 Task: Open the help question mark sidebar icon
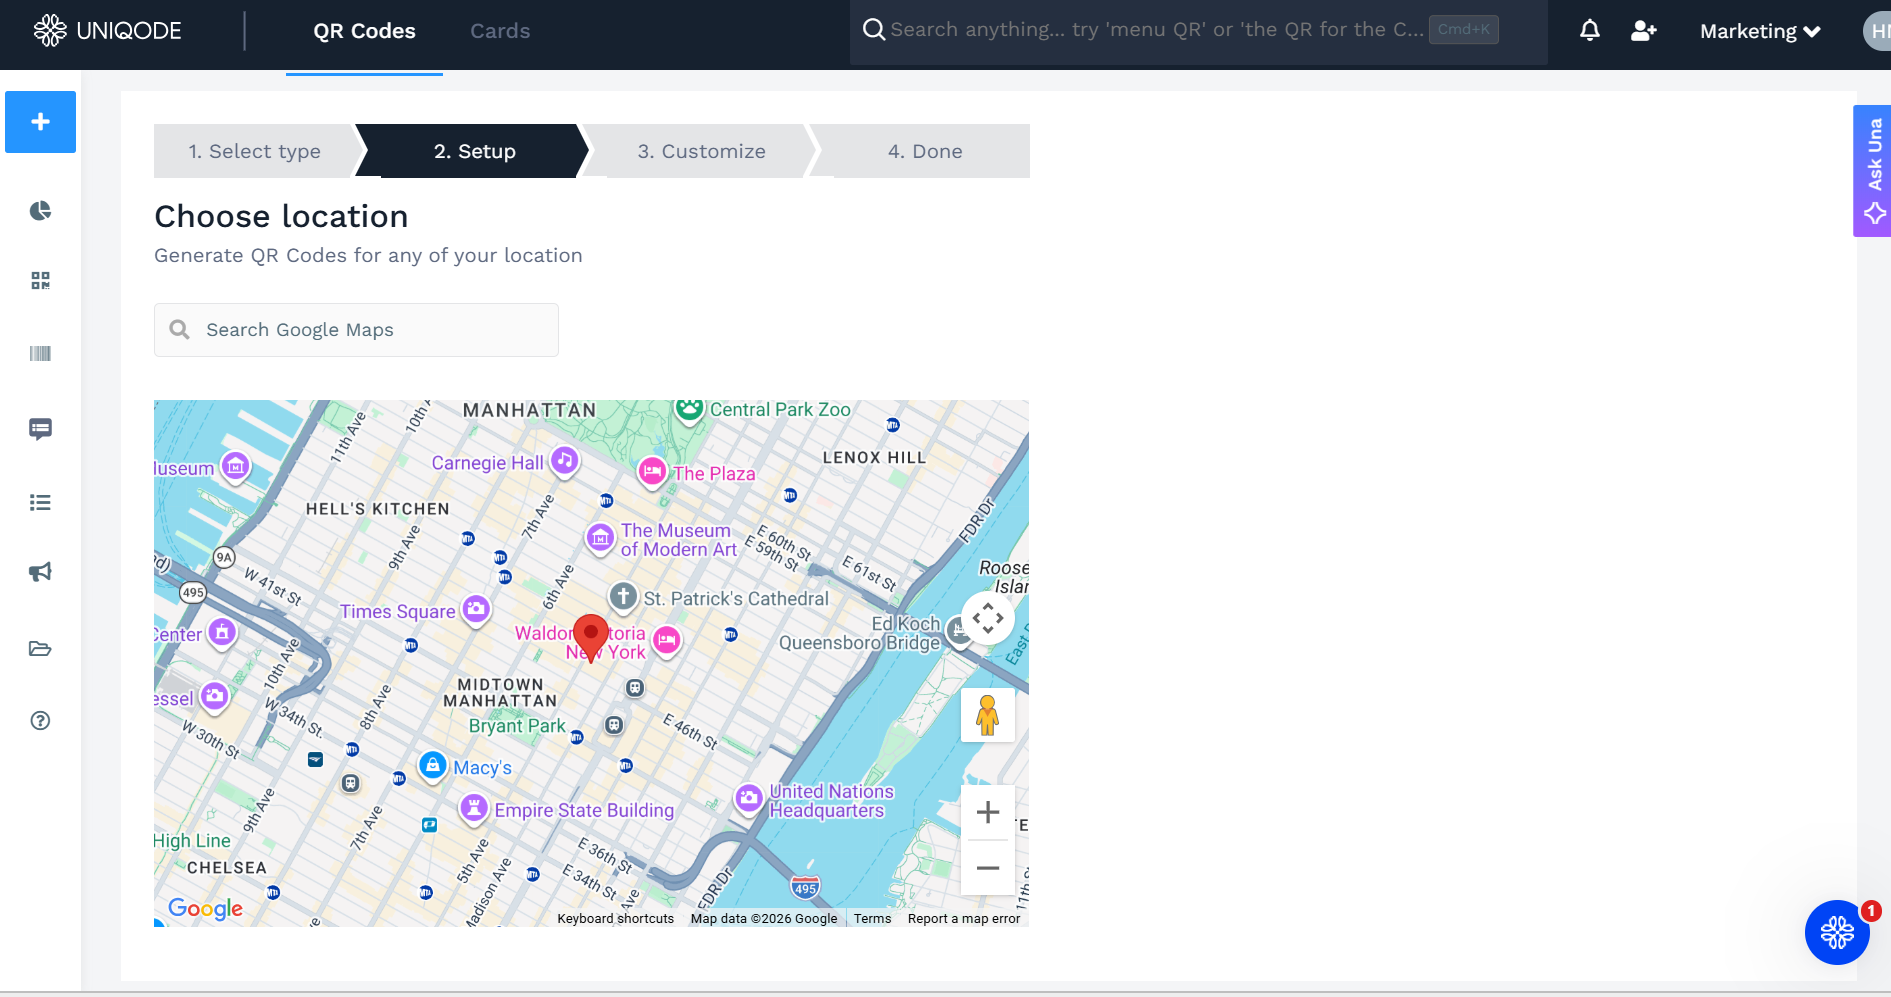point(40,721)
